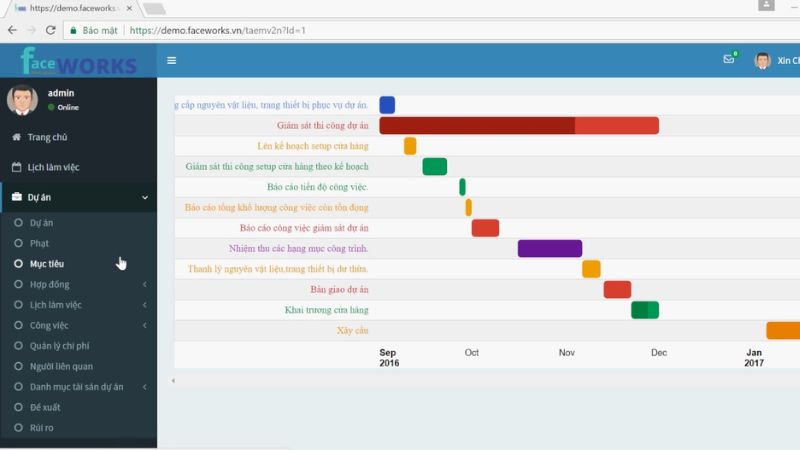This screenshot has width=800, height=450.
Task: Click the FaceWorks logo
Action: [x=78, y=62]
